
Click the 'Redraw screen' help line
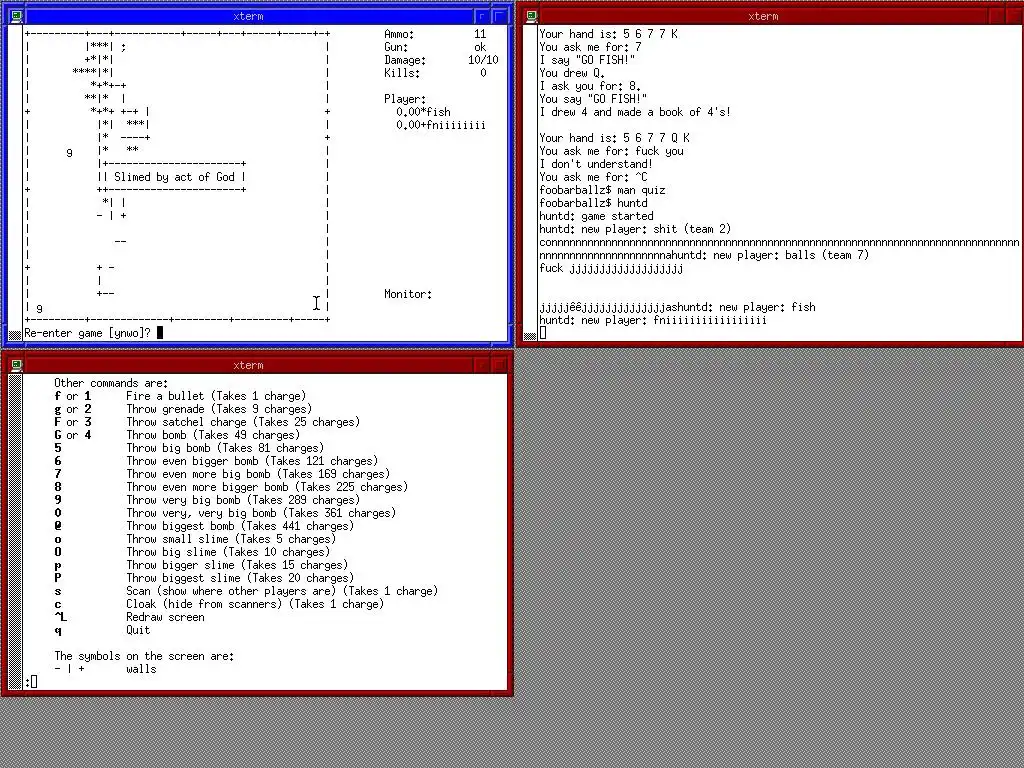[x=165, y=617]
